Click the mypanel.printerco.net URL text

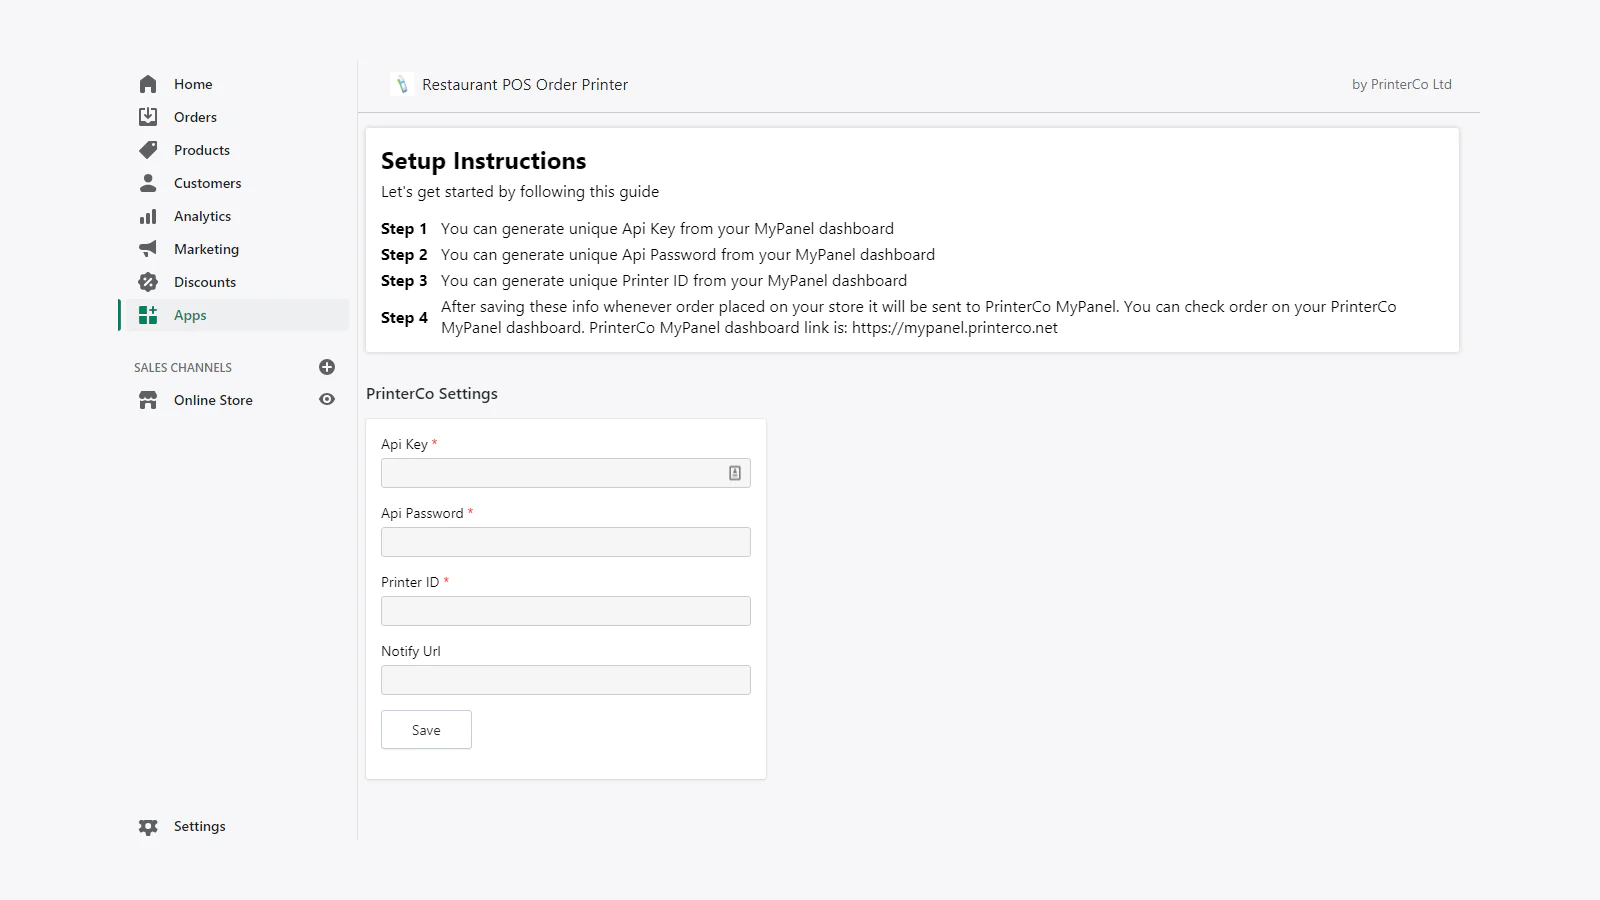tap(955, 328)
